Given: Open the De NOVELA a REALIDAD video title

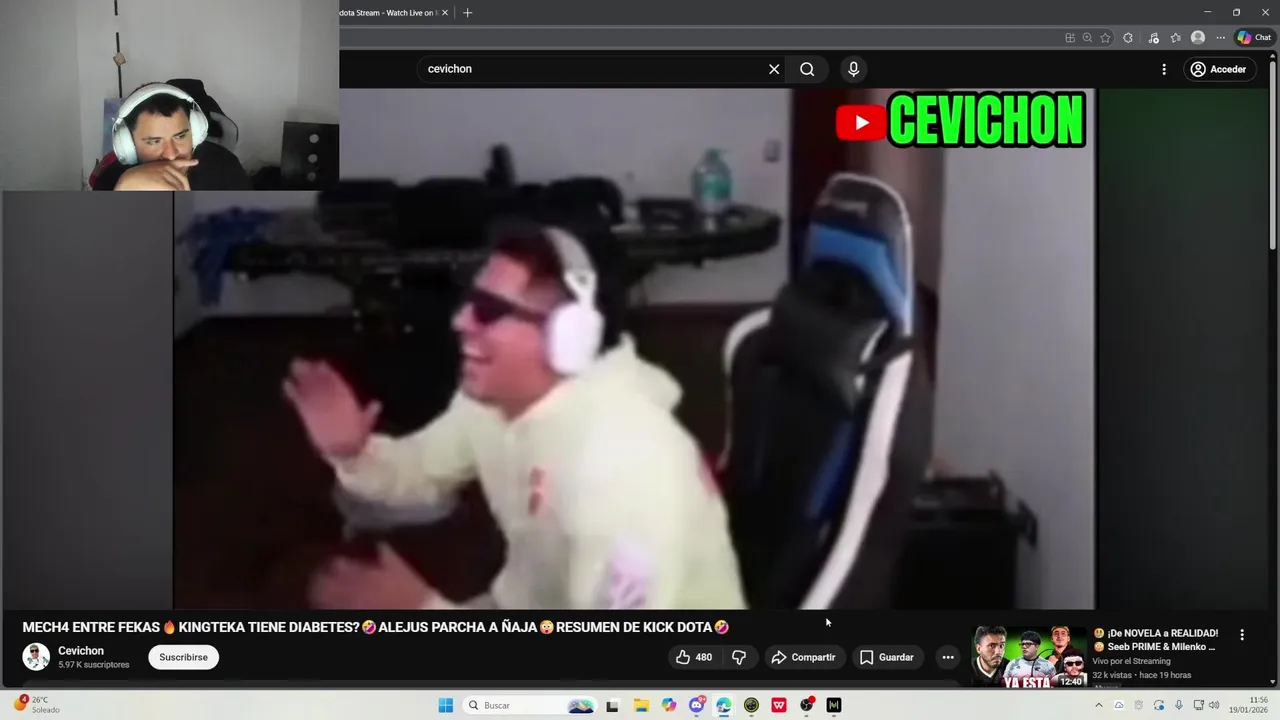Looking at the screenshot, I should tap(1156, 640).
